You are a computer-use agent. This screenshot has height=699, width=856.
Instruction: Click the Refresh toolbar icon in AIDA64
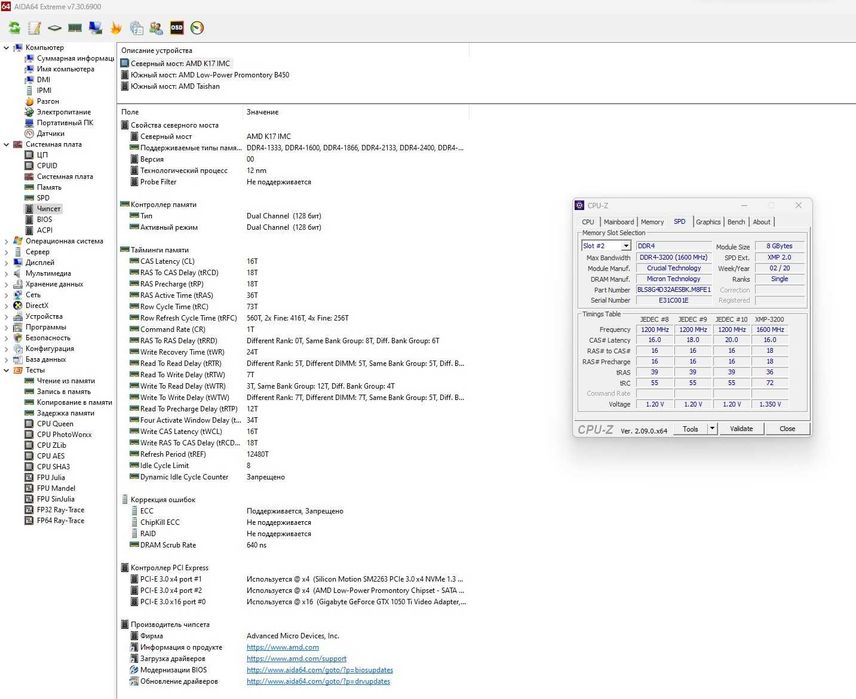click(x=14, y=28)
